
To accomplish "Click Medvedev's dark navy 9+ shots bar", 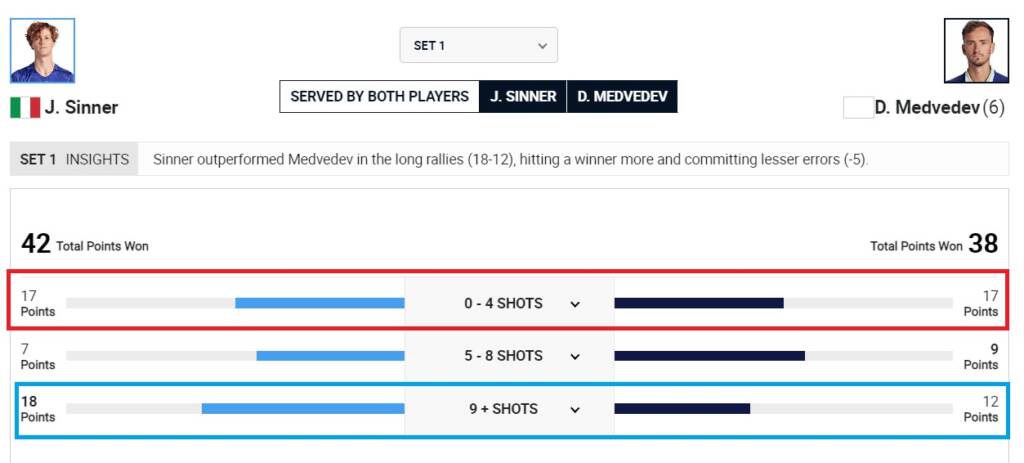I will [682, 408].
